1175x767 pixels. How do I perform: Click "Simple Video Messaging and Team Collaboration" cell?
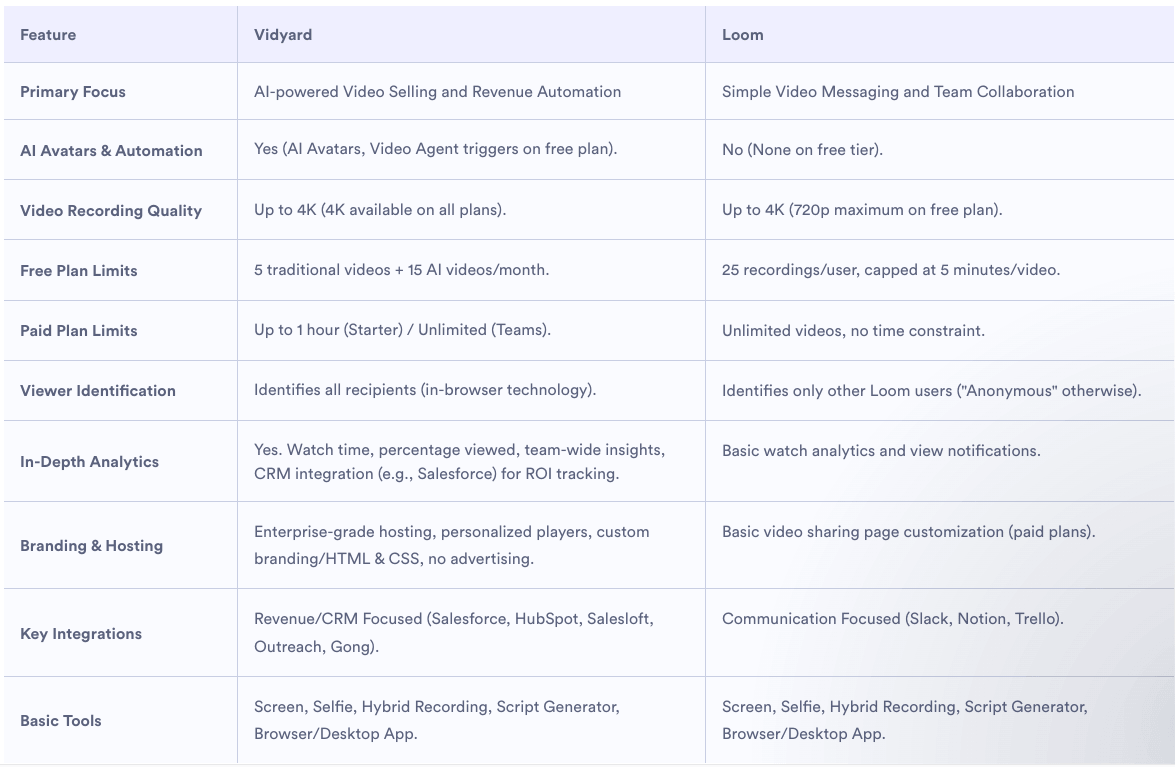tap(898, 92)
